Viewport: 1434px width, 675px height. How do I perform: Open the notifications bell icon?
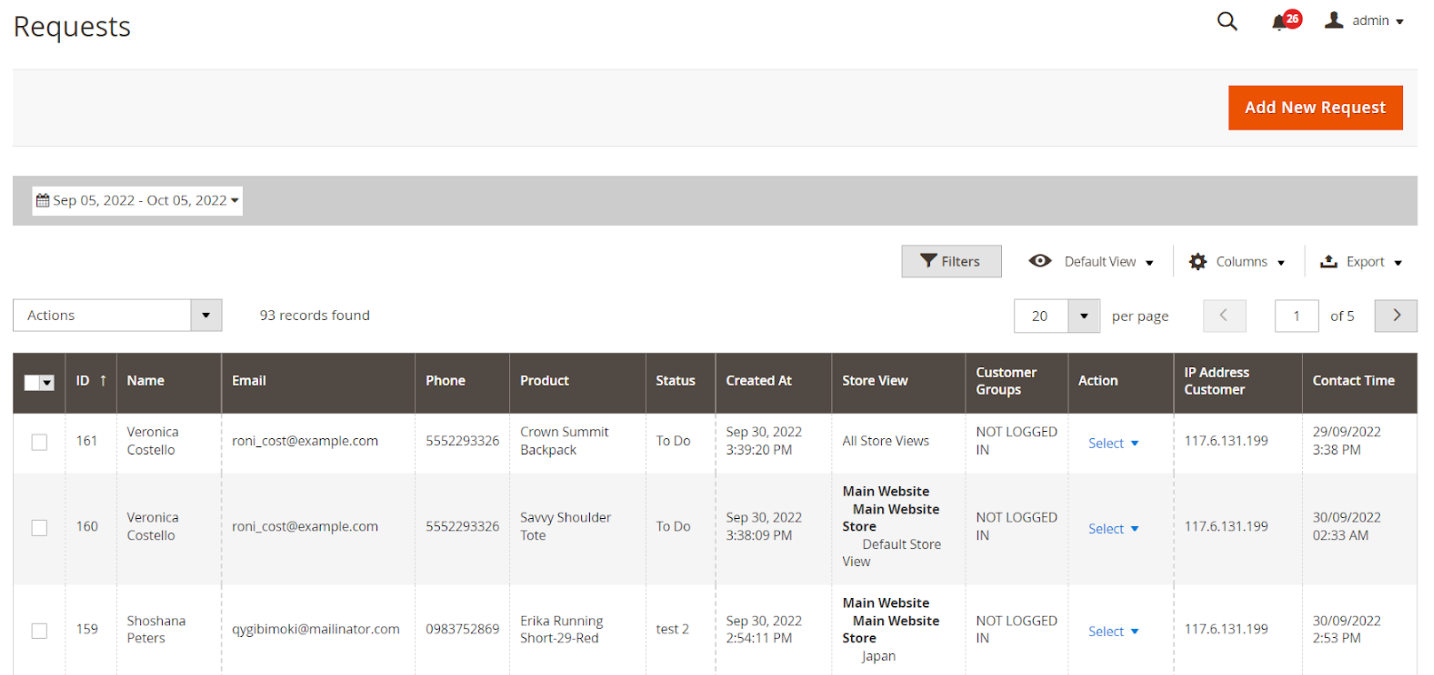pyautogui.click(x=1279, y=22)
